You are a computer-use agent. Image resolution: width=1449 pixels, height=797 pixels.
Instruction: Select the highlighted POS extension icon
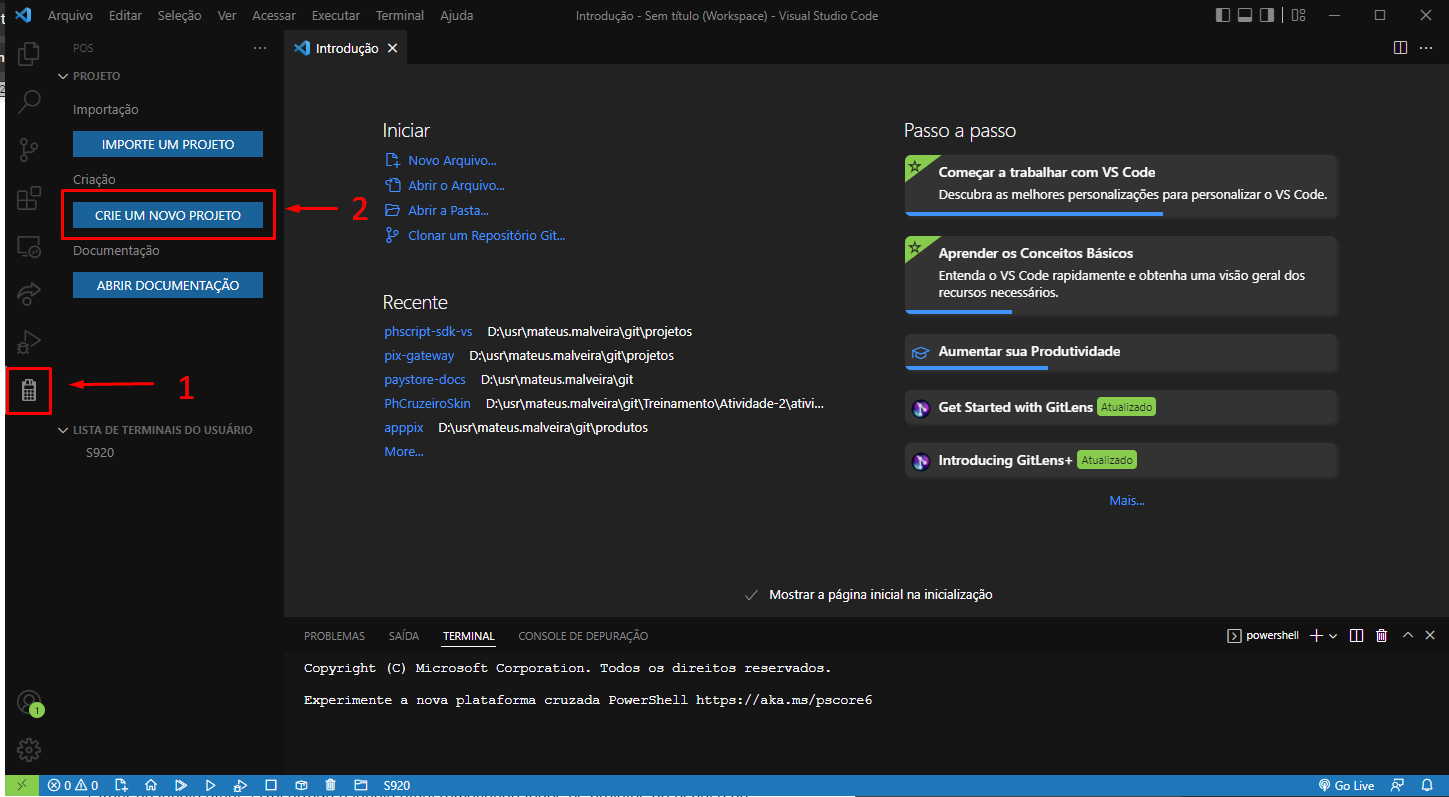click(x=29, y=389)
